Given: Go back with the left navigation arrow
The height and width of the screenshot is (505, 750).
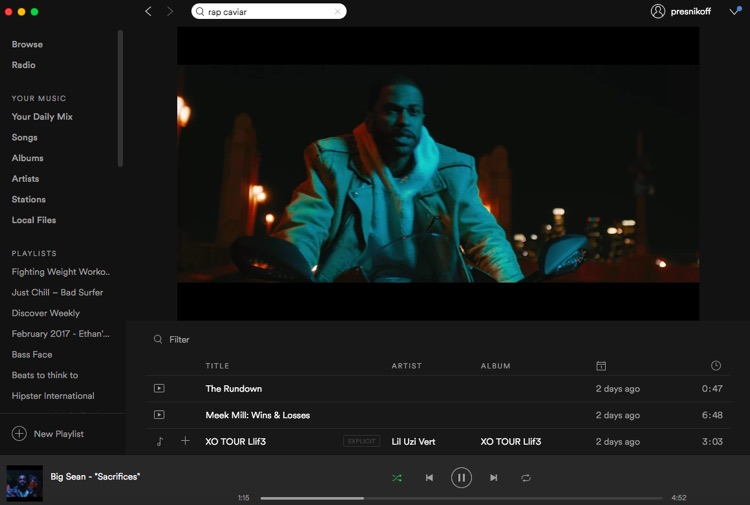Looking at the screenshot, I should [x=148, y=11].
